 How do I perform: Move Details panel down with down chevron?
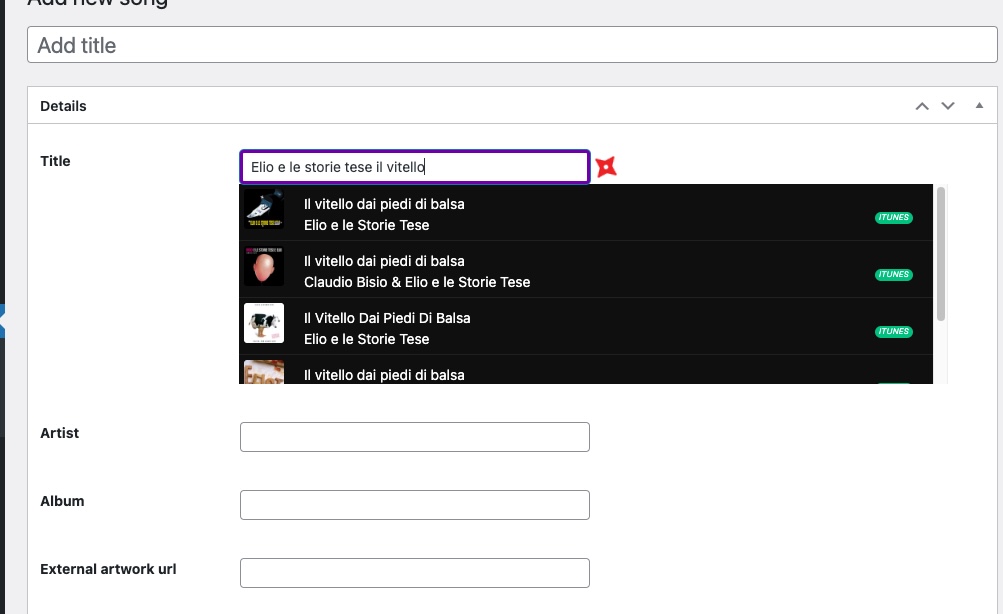(948, 106)
